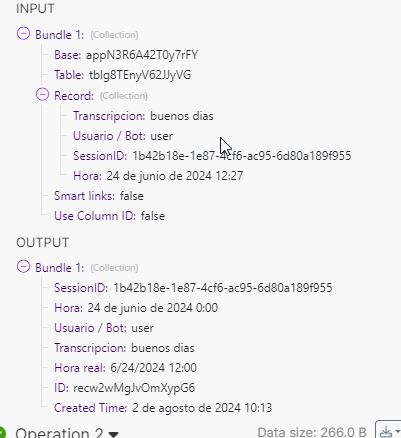Select the input SessionID value
The image size is (401, 438).
242,156
